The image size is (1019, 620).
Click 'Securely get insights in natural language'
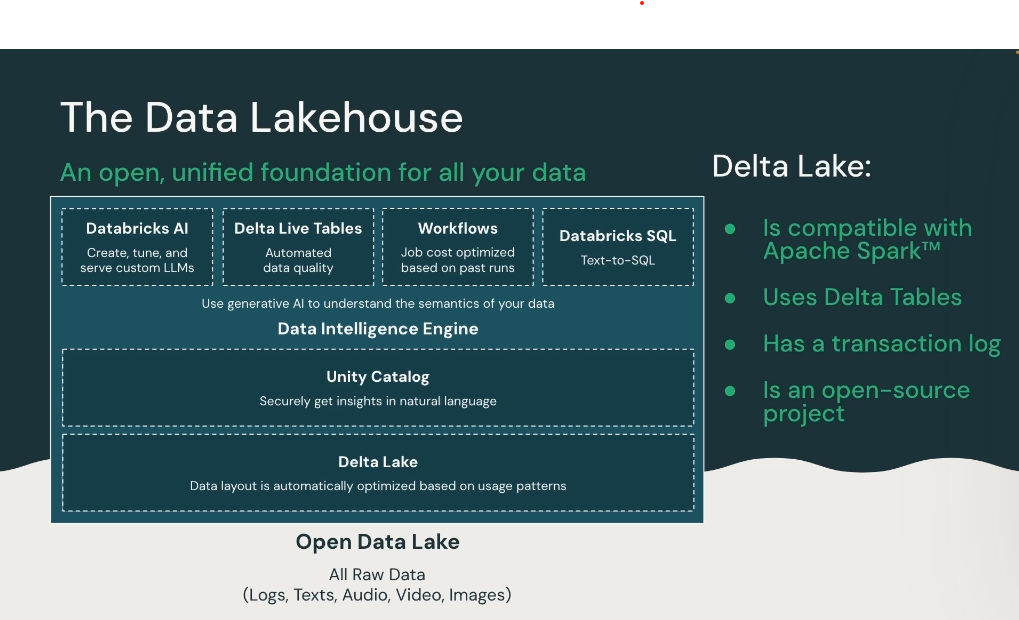click(378, 402)
